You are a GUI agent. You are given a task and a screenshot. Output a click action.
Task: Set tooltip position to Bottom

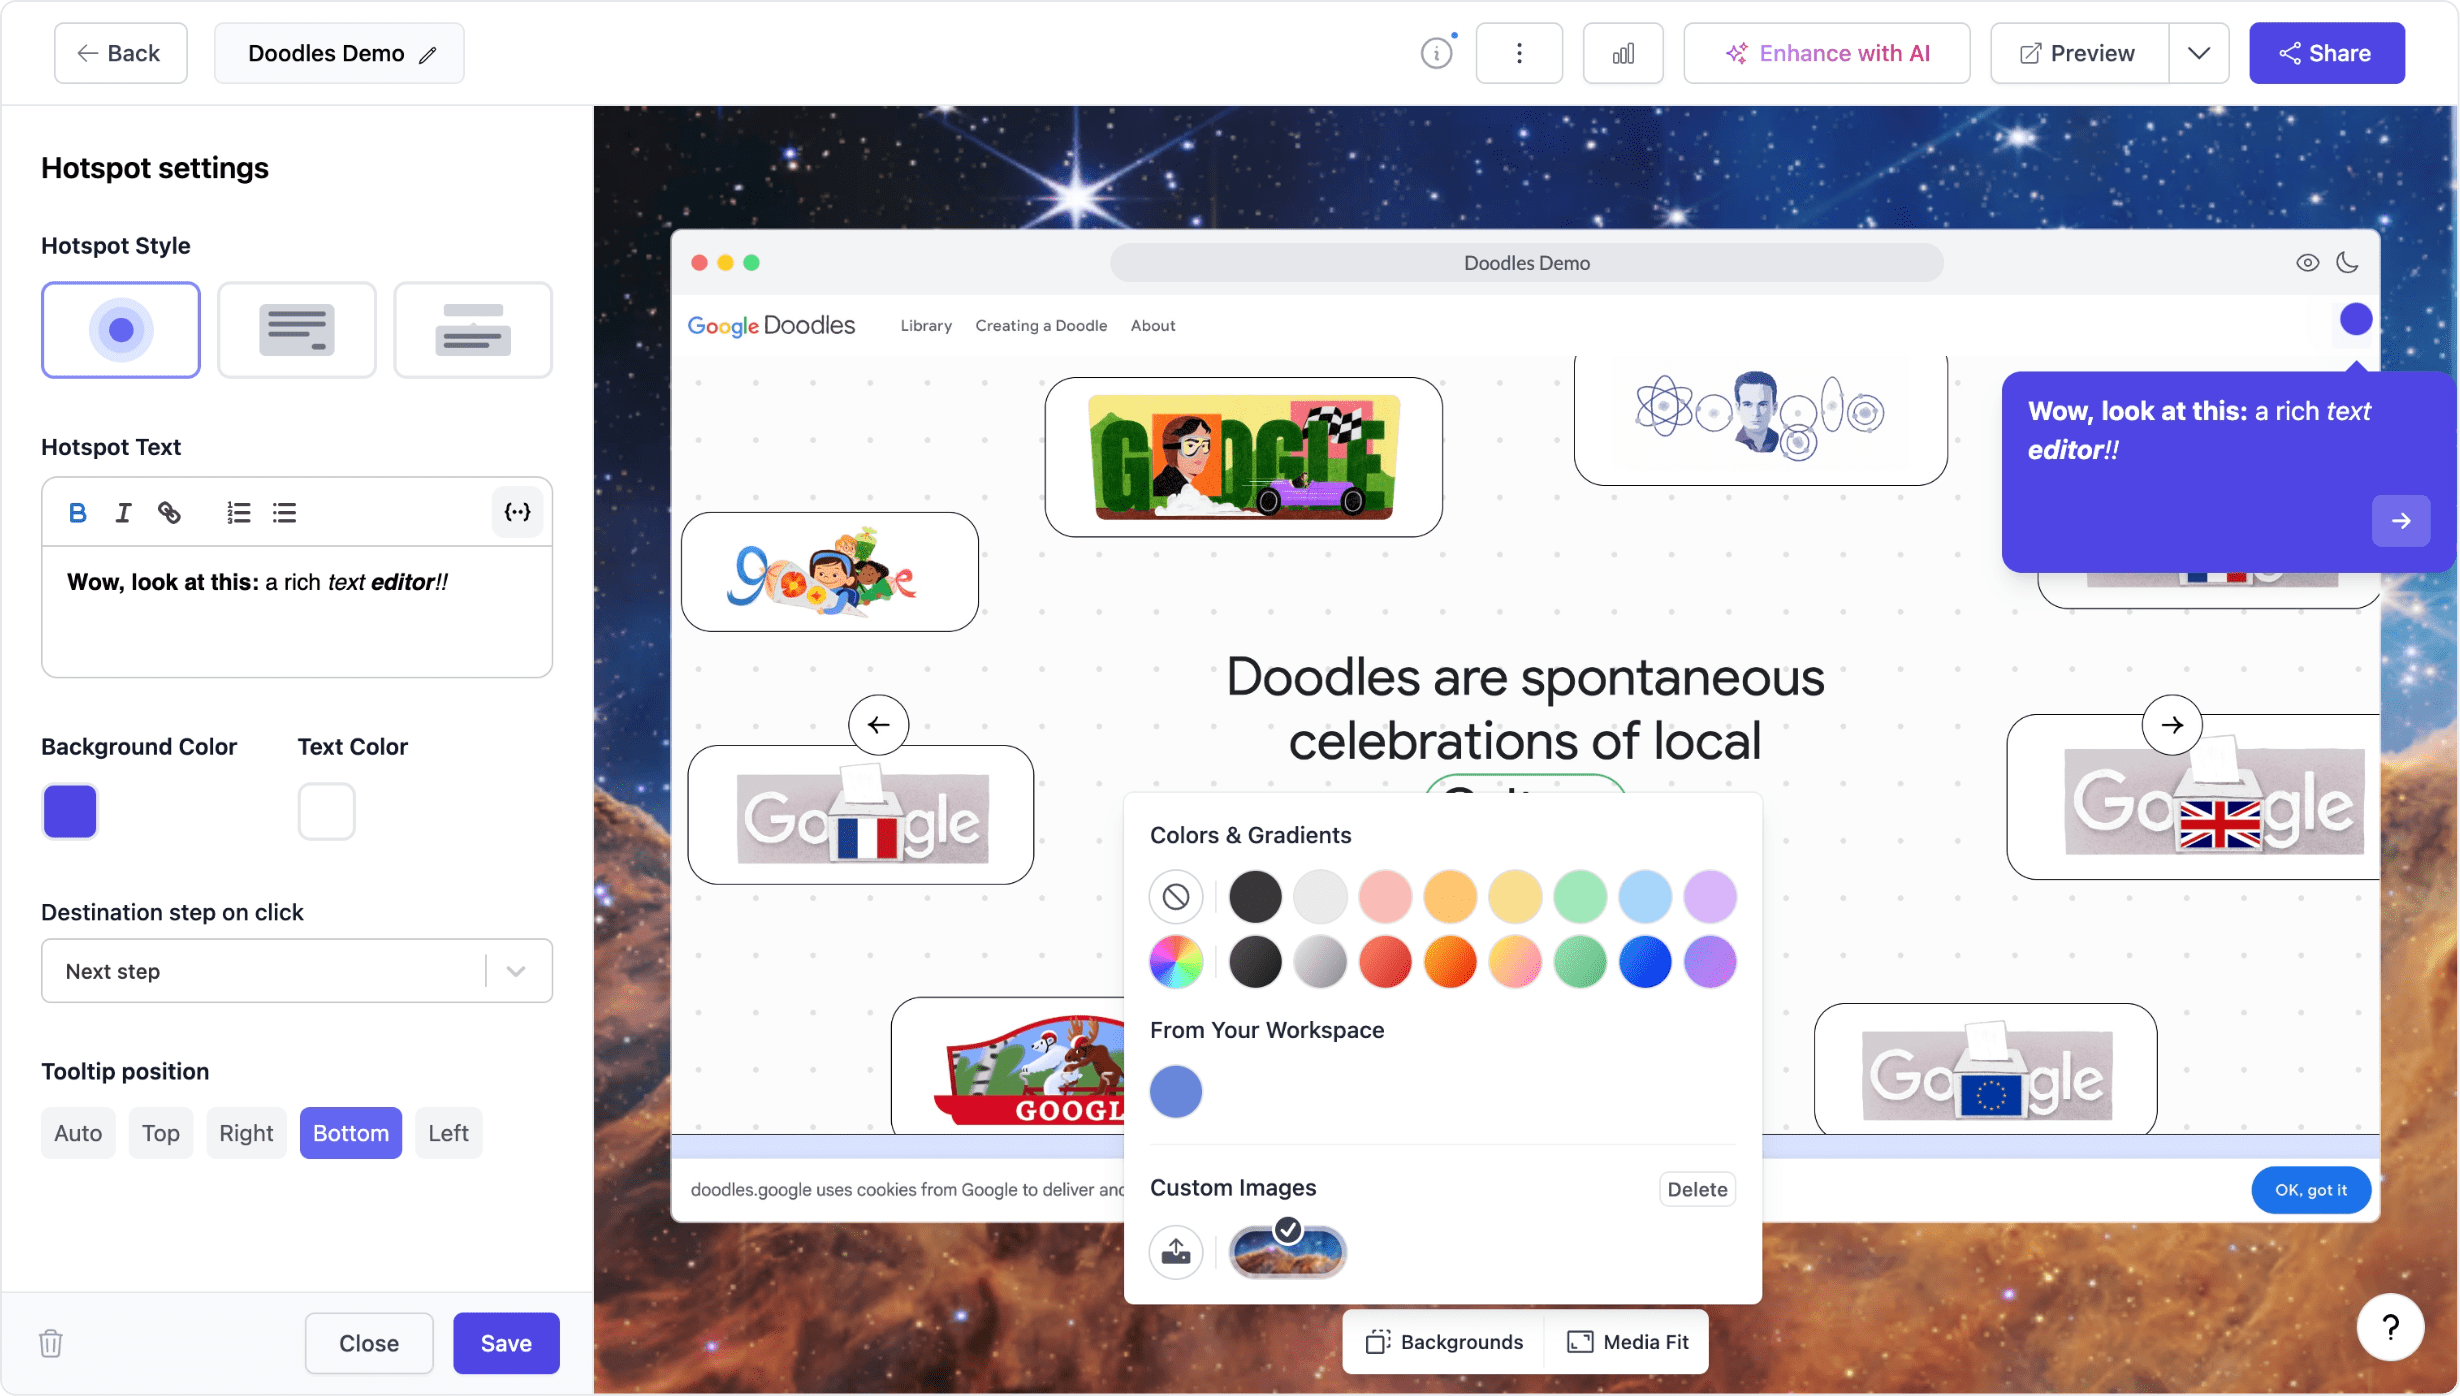point(351,1133)
